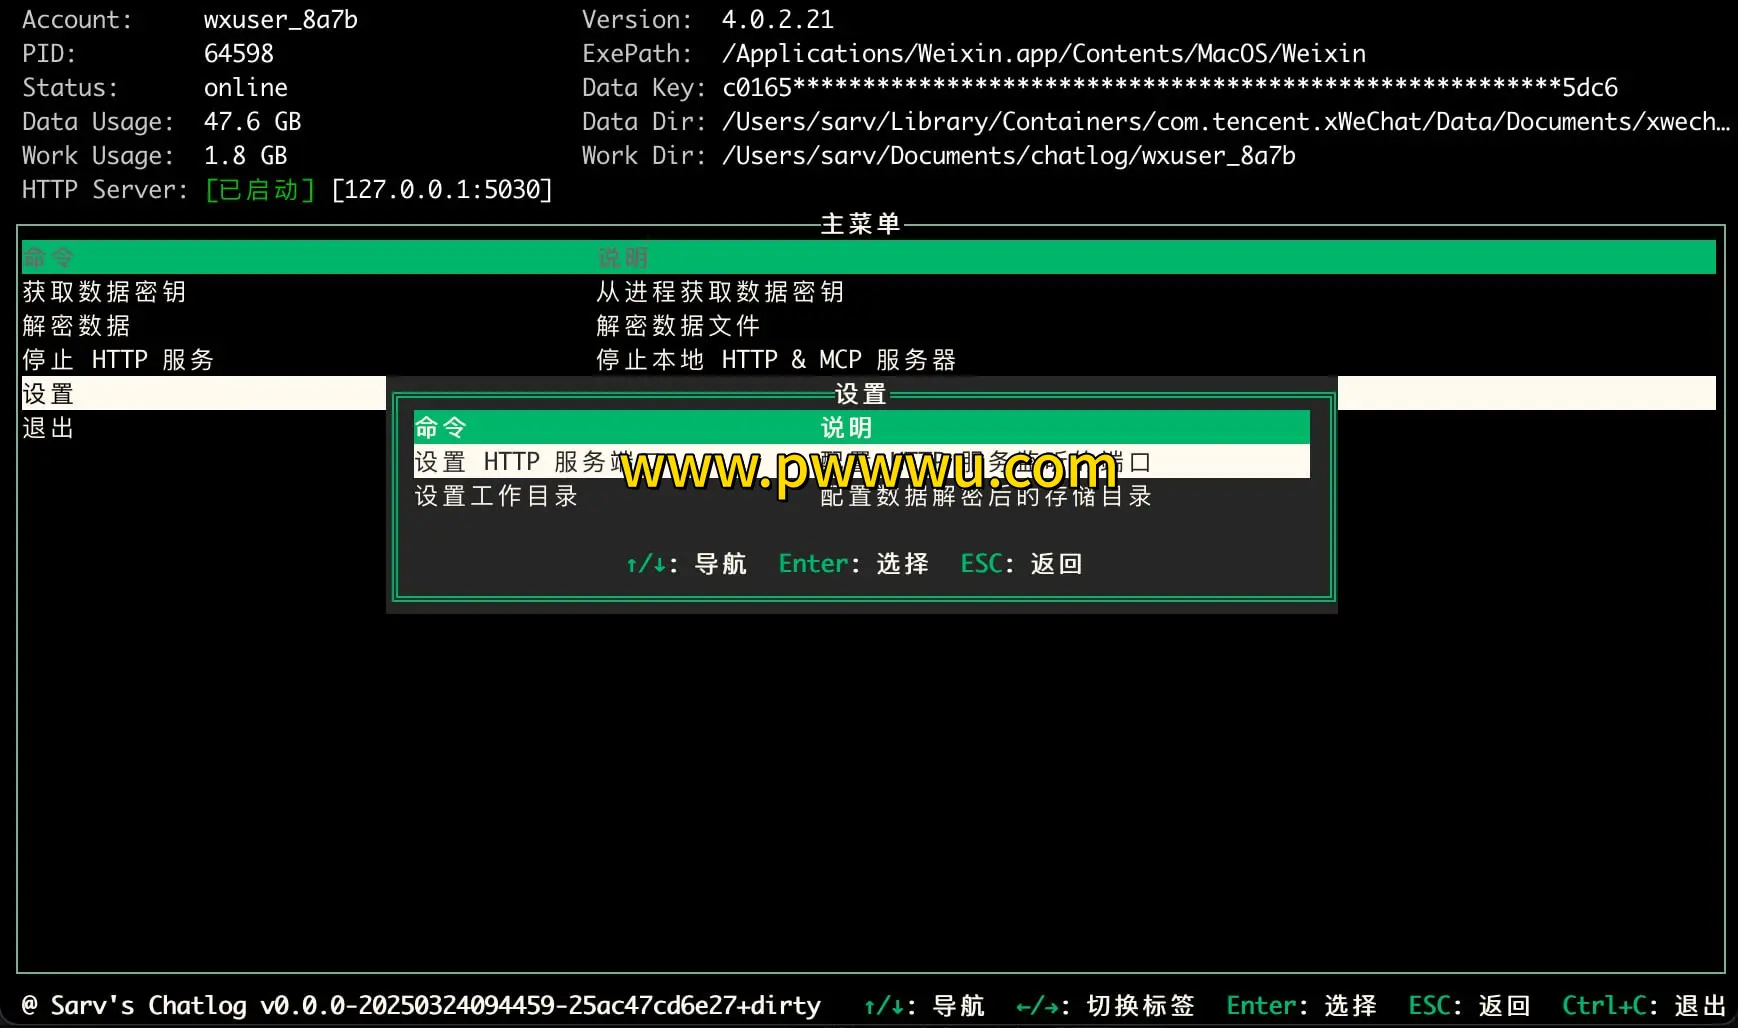1738x1028 pixels.
Task: Open the 设置 menu item
Action: (x=47, y=392)
